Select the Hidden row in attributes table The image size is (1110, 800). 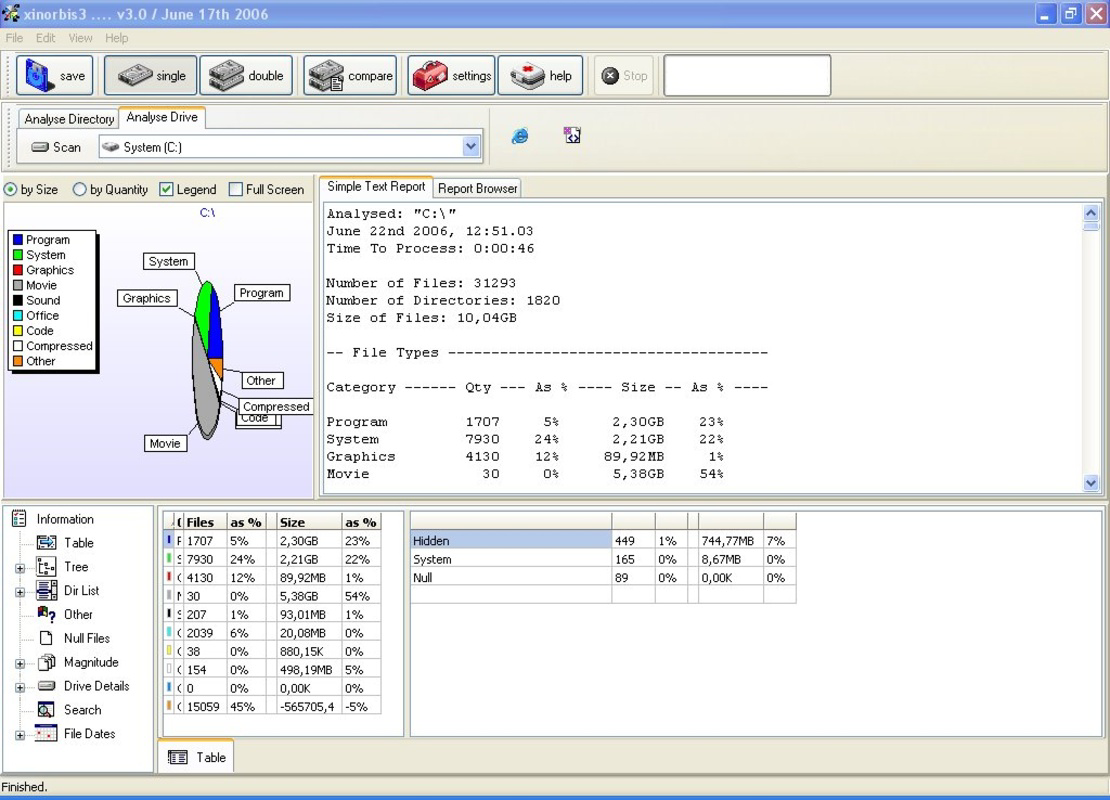(603, 541)
